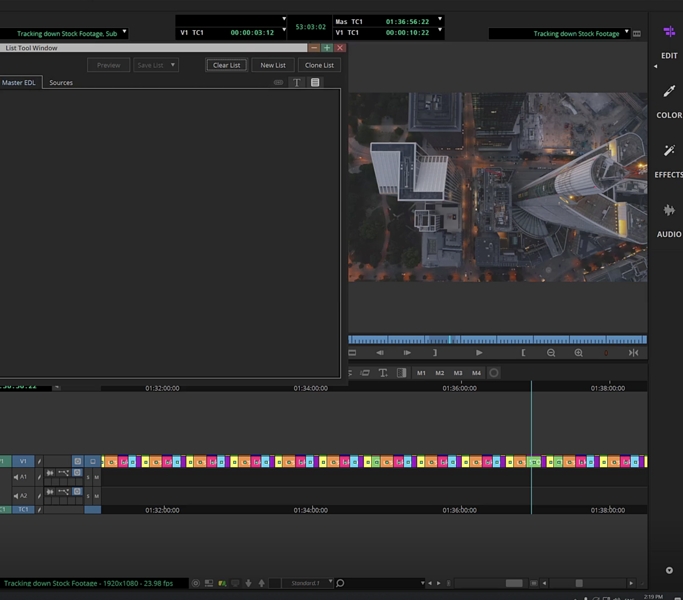Select the Master EDL tab
Image resolution: width=683 pixels, height=600 pixels.
[18, 83]
